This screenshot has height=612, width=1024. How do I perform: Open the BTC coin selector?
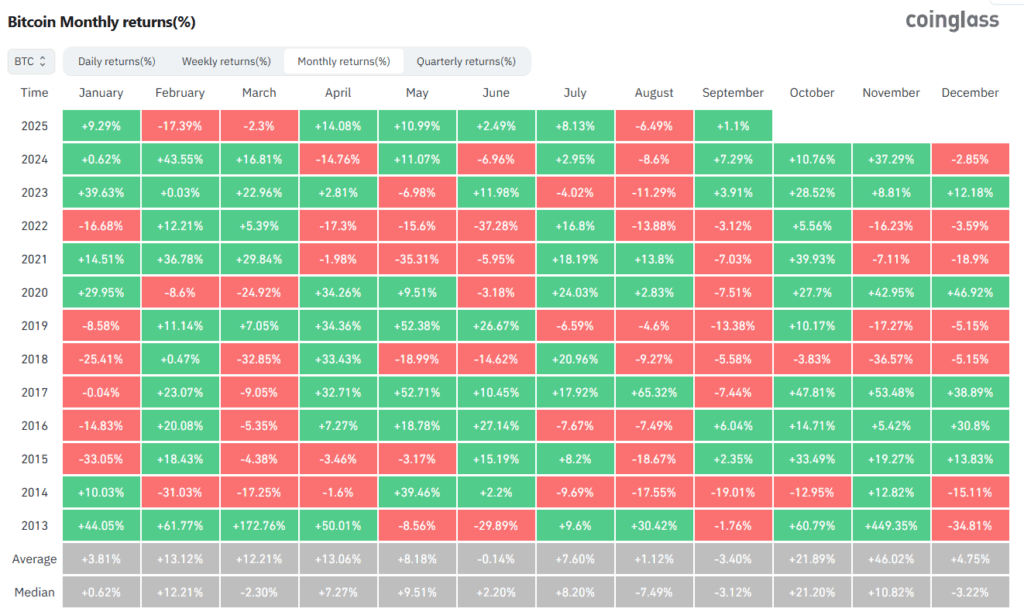pos(30,61)
